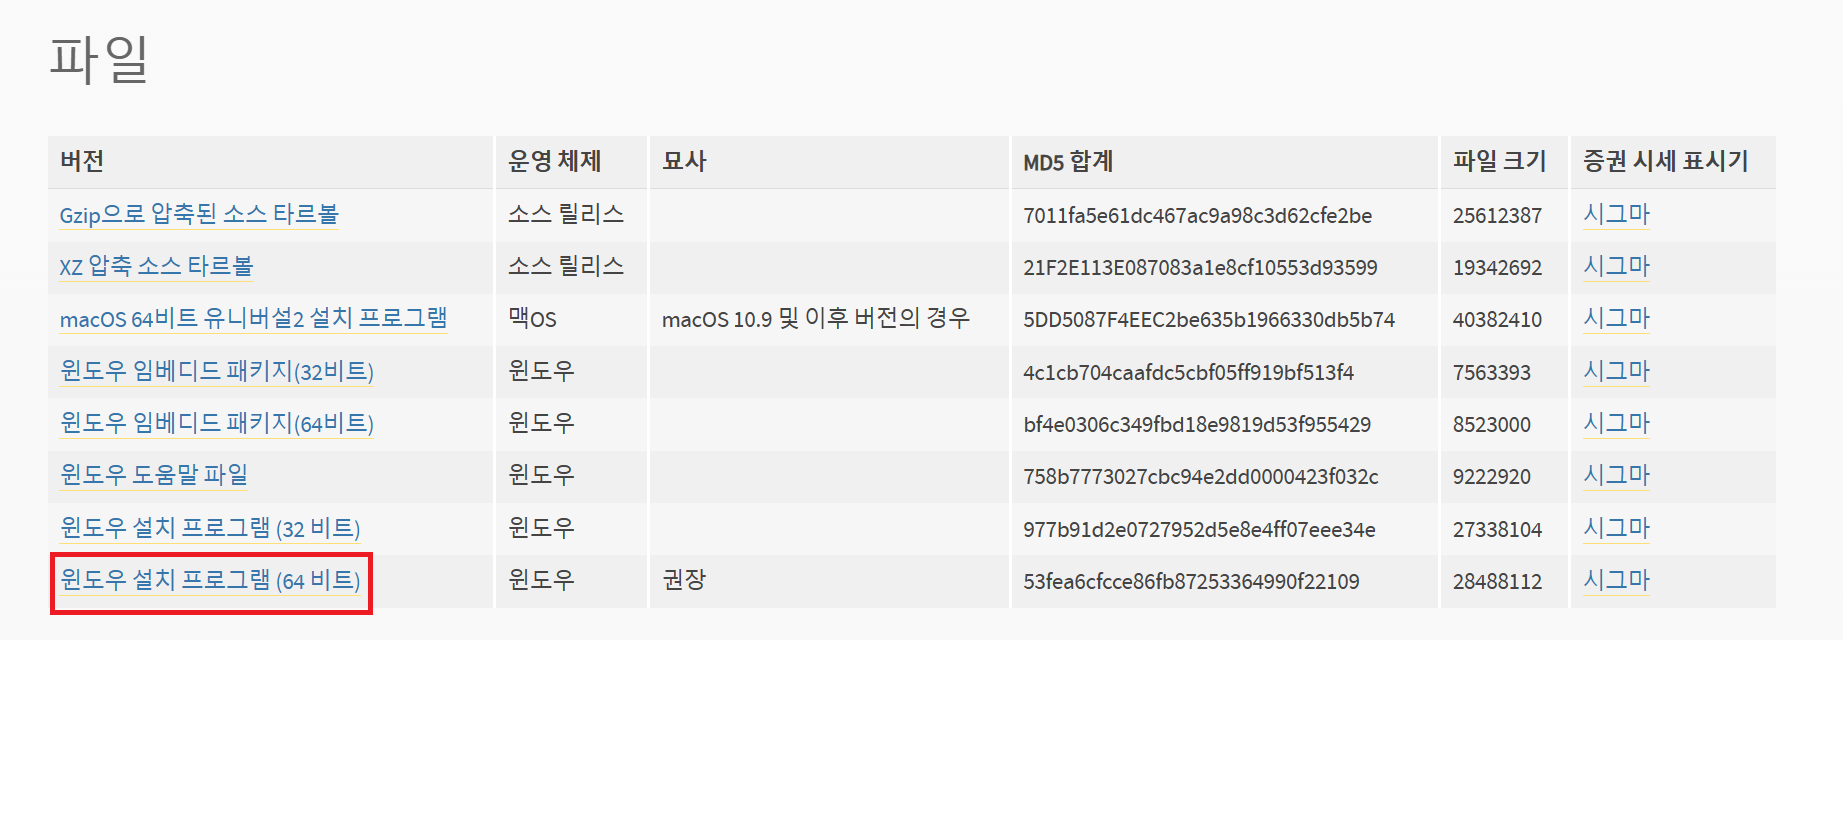Open 시그마 link for 32비트 임베디드 패키지
This screenshot has width=1843, height=840.
[x=1616, y=371]
